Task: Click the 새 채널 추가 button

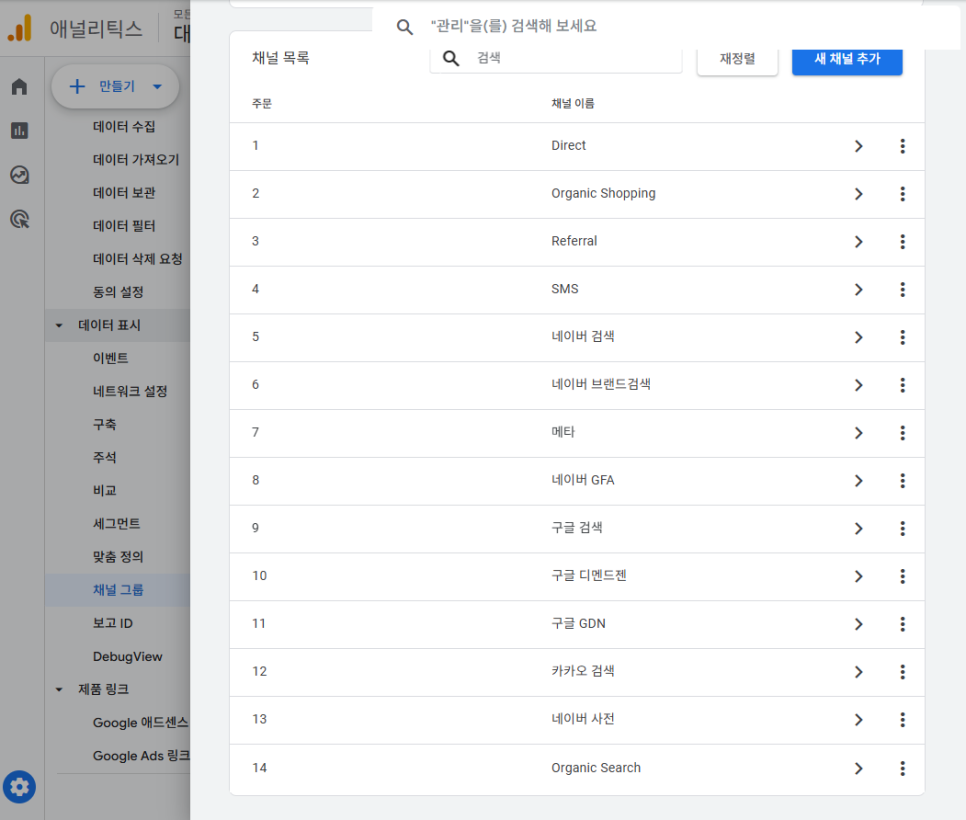Action: click(847, 60)
